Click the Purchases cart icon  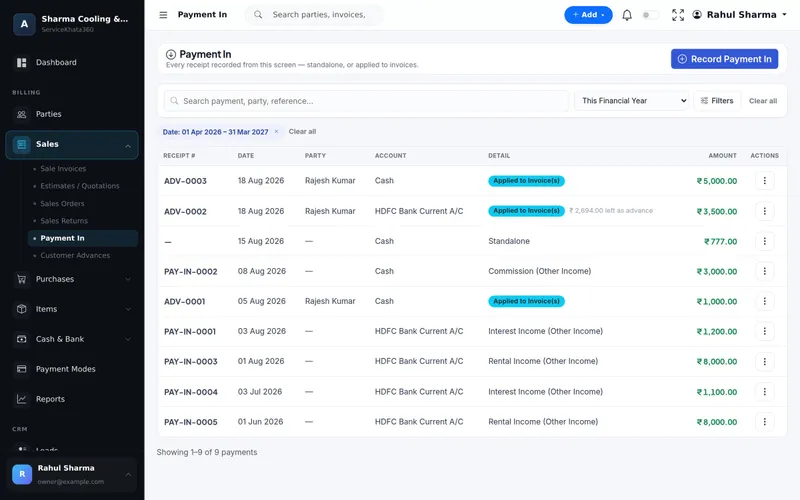(21, 279)
